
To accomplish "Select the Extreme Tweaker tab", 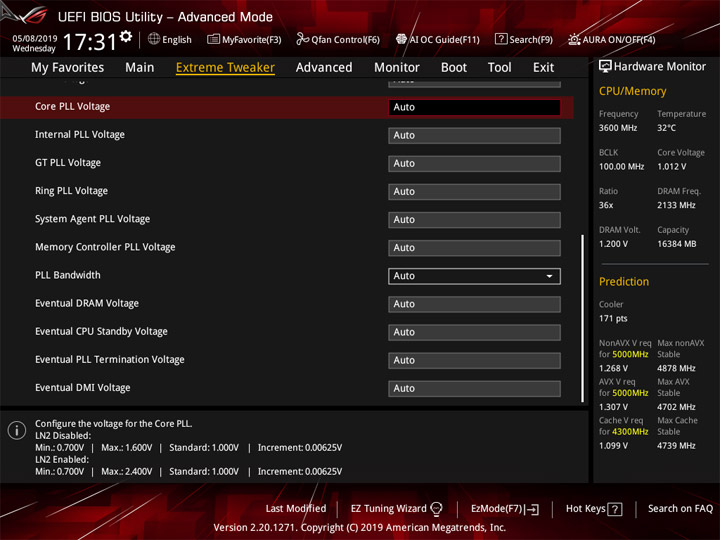I will point(225,68).
